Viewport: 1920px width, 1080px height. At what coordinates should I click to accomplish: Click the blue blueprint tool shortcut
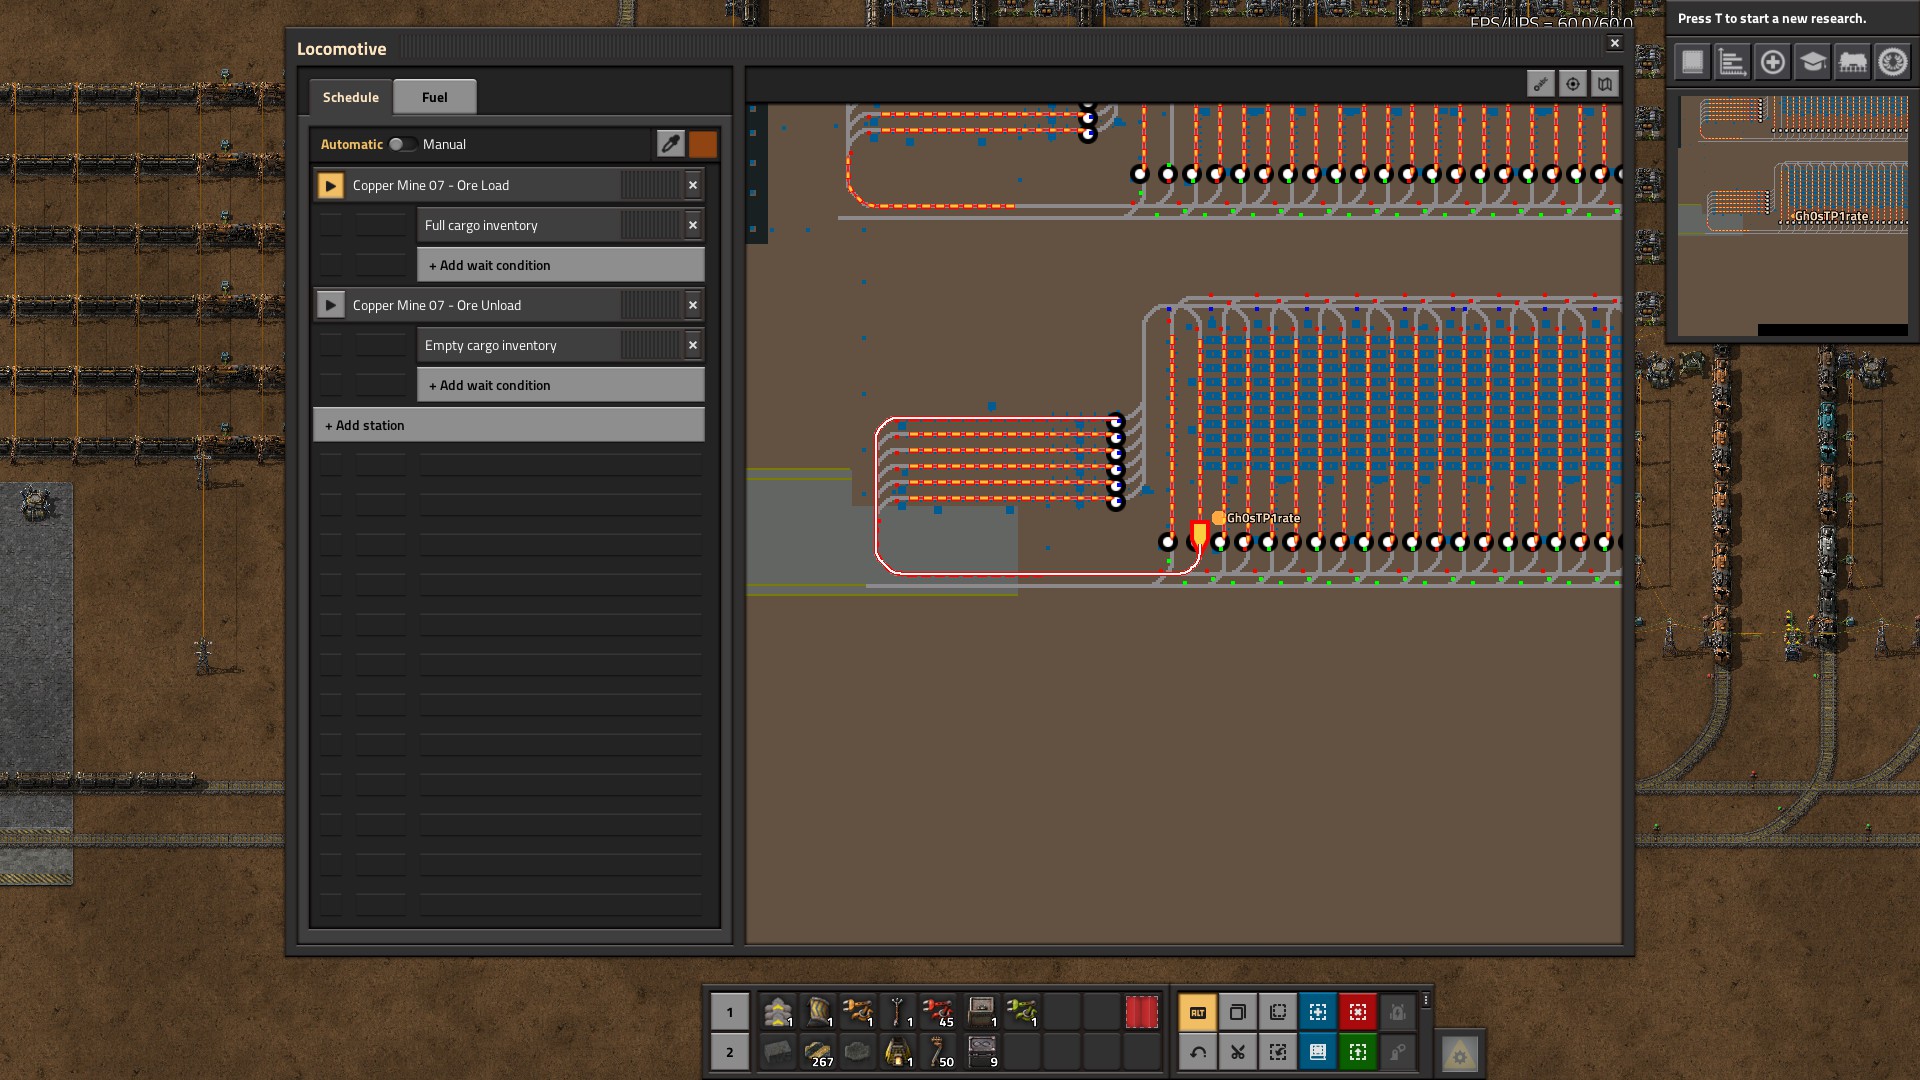[x=1318, y=1012]
